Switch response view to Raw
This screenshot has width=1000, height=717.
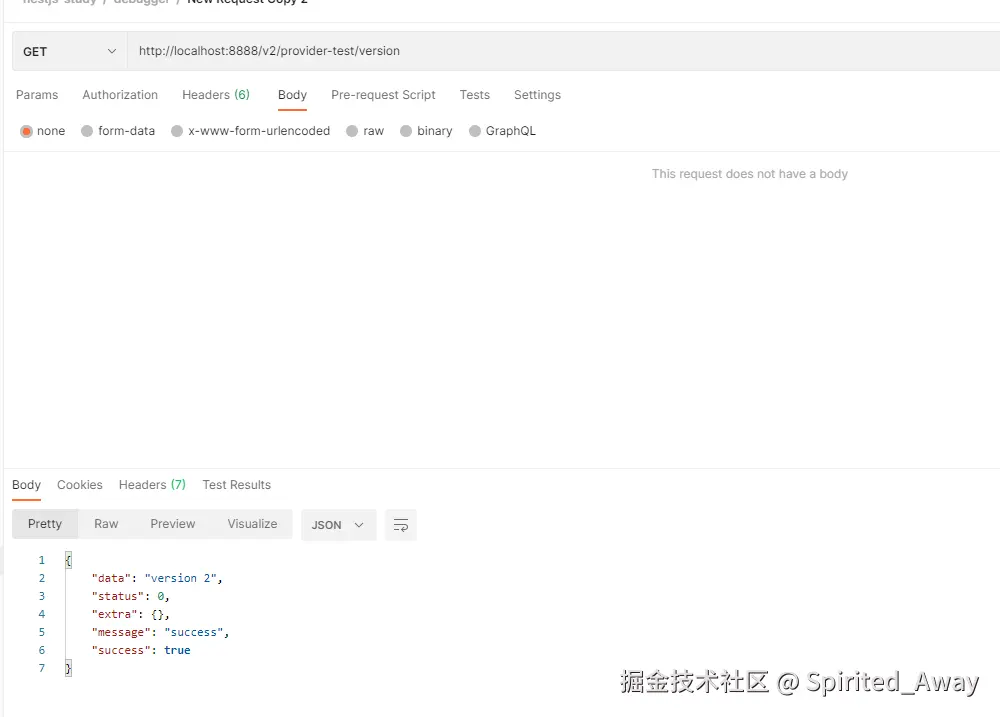(x=106, y=524)
